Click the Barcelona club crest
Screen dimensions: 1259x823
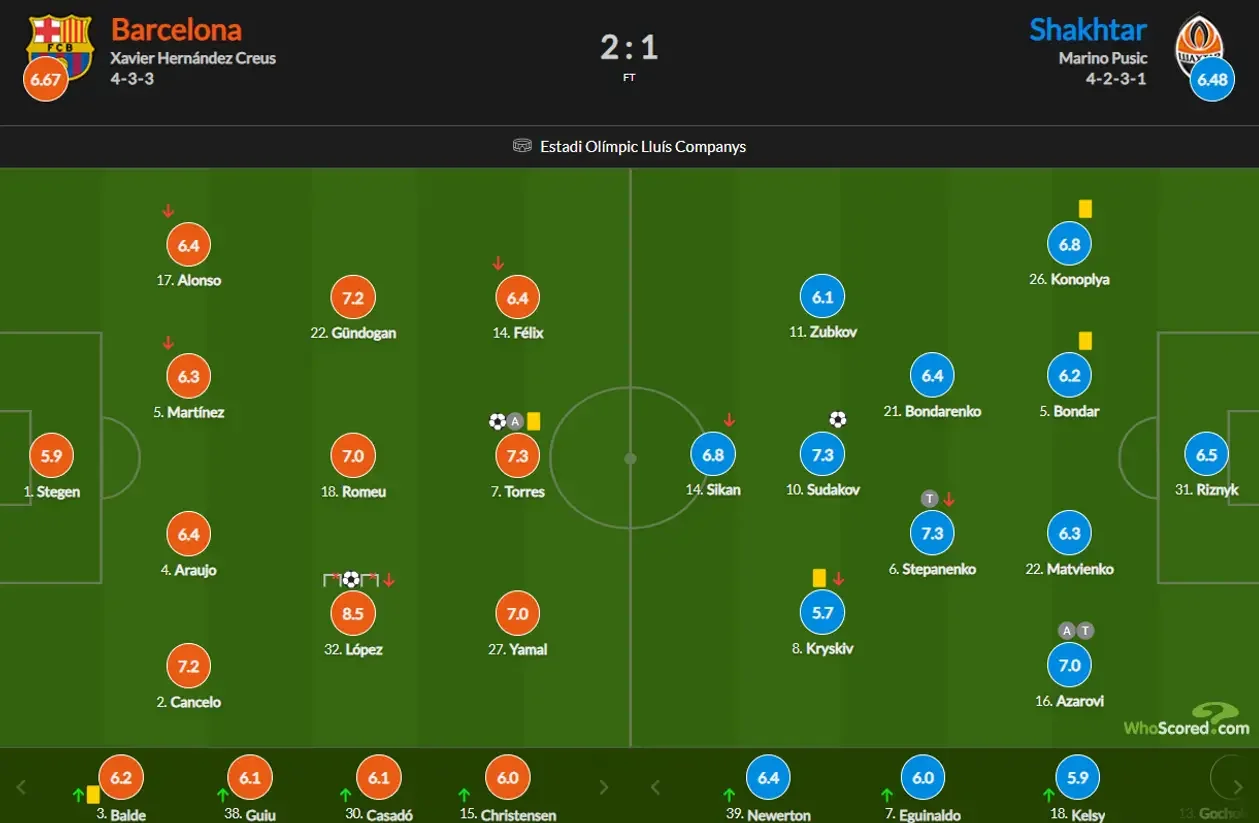coord(58,40)
